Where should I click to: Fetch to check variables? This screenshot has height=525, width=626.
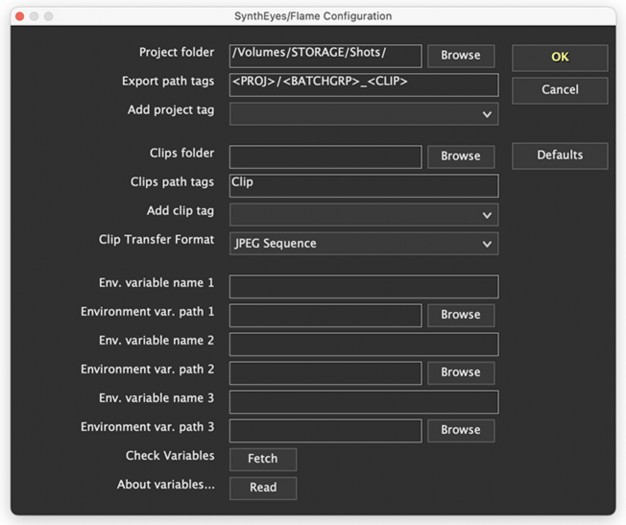pos(263,459)
